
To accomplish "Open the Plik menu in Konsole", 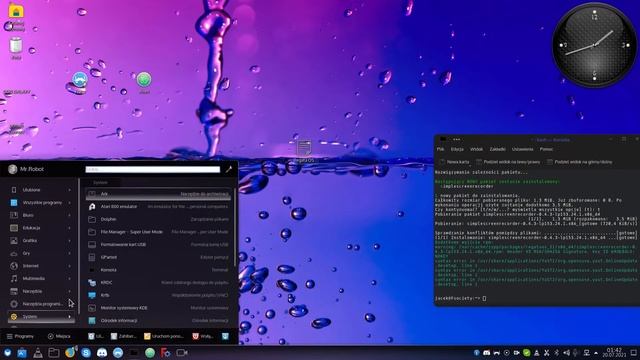I will coord(440,149).
